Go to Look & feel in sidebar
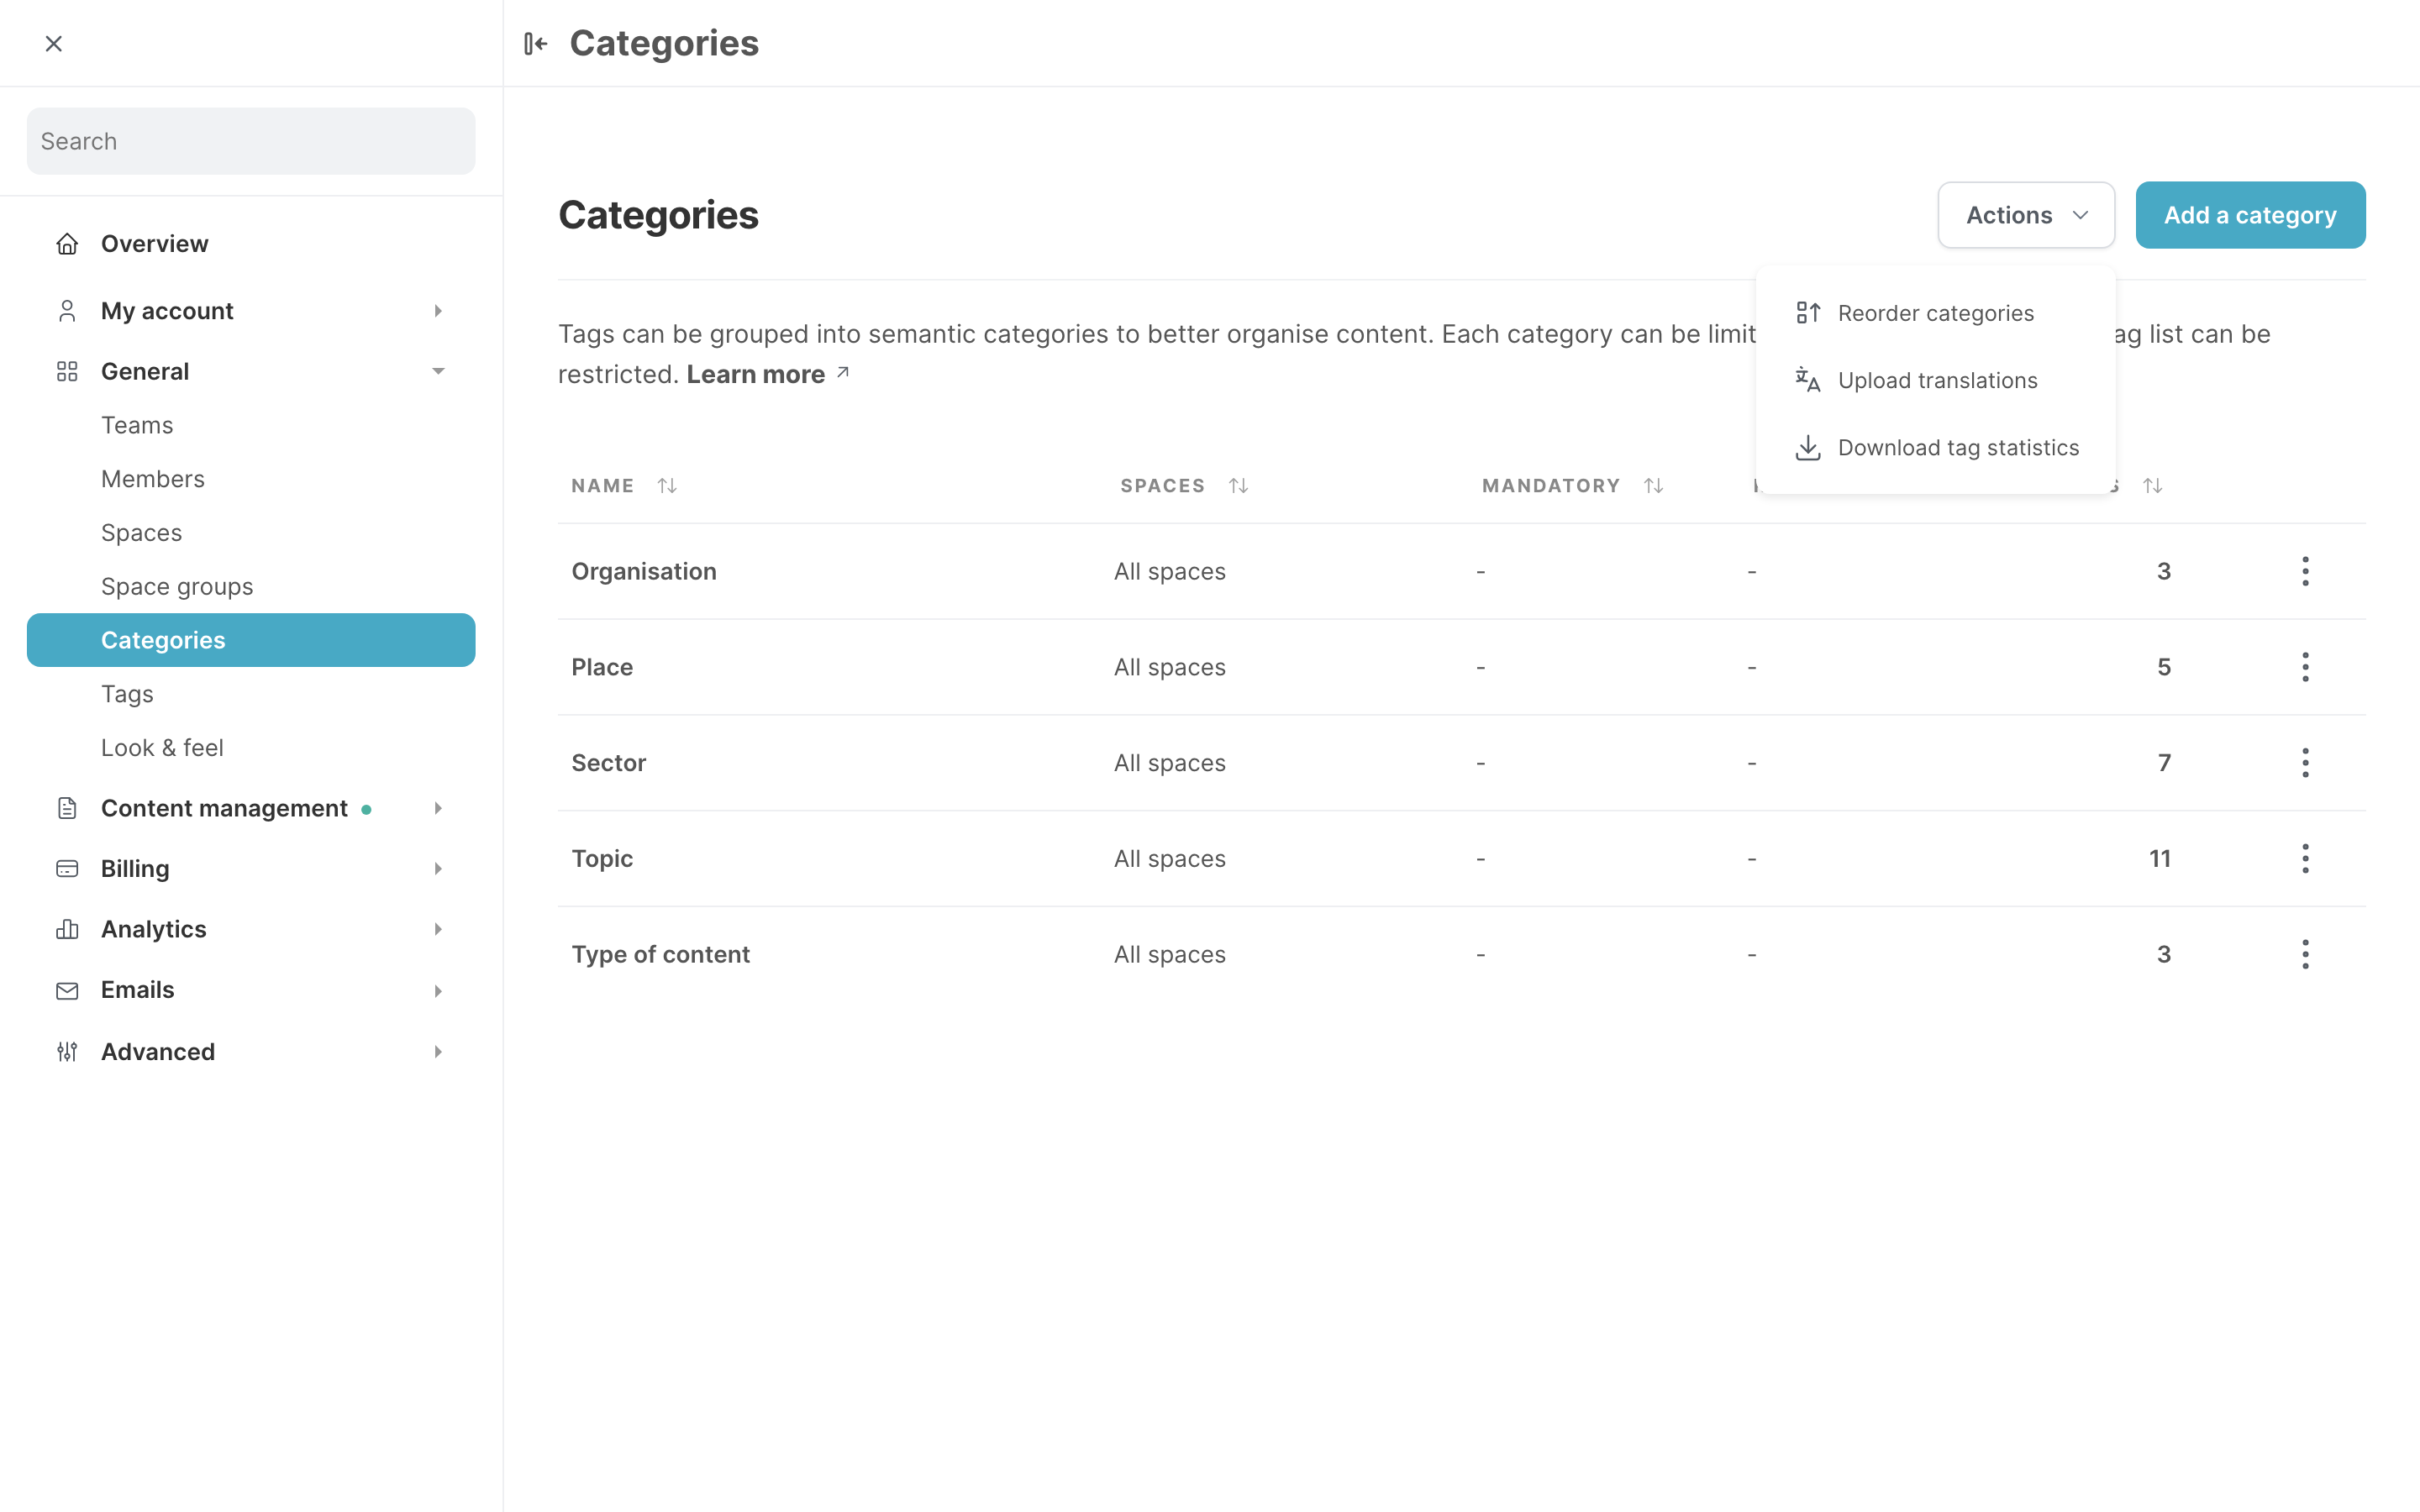Viewport: 2420px width, 1512px height. click(162, 748)
